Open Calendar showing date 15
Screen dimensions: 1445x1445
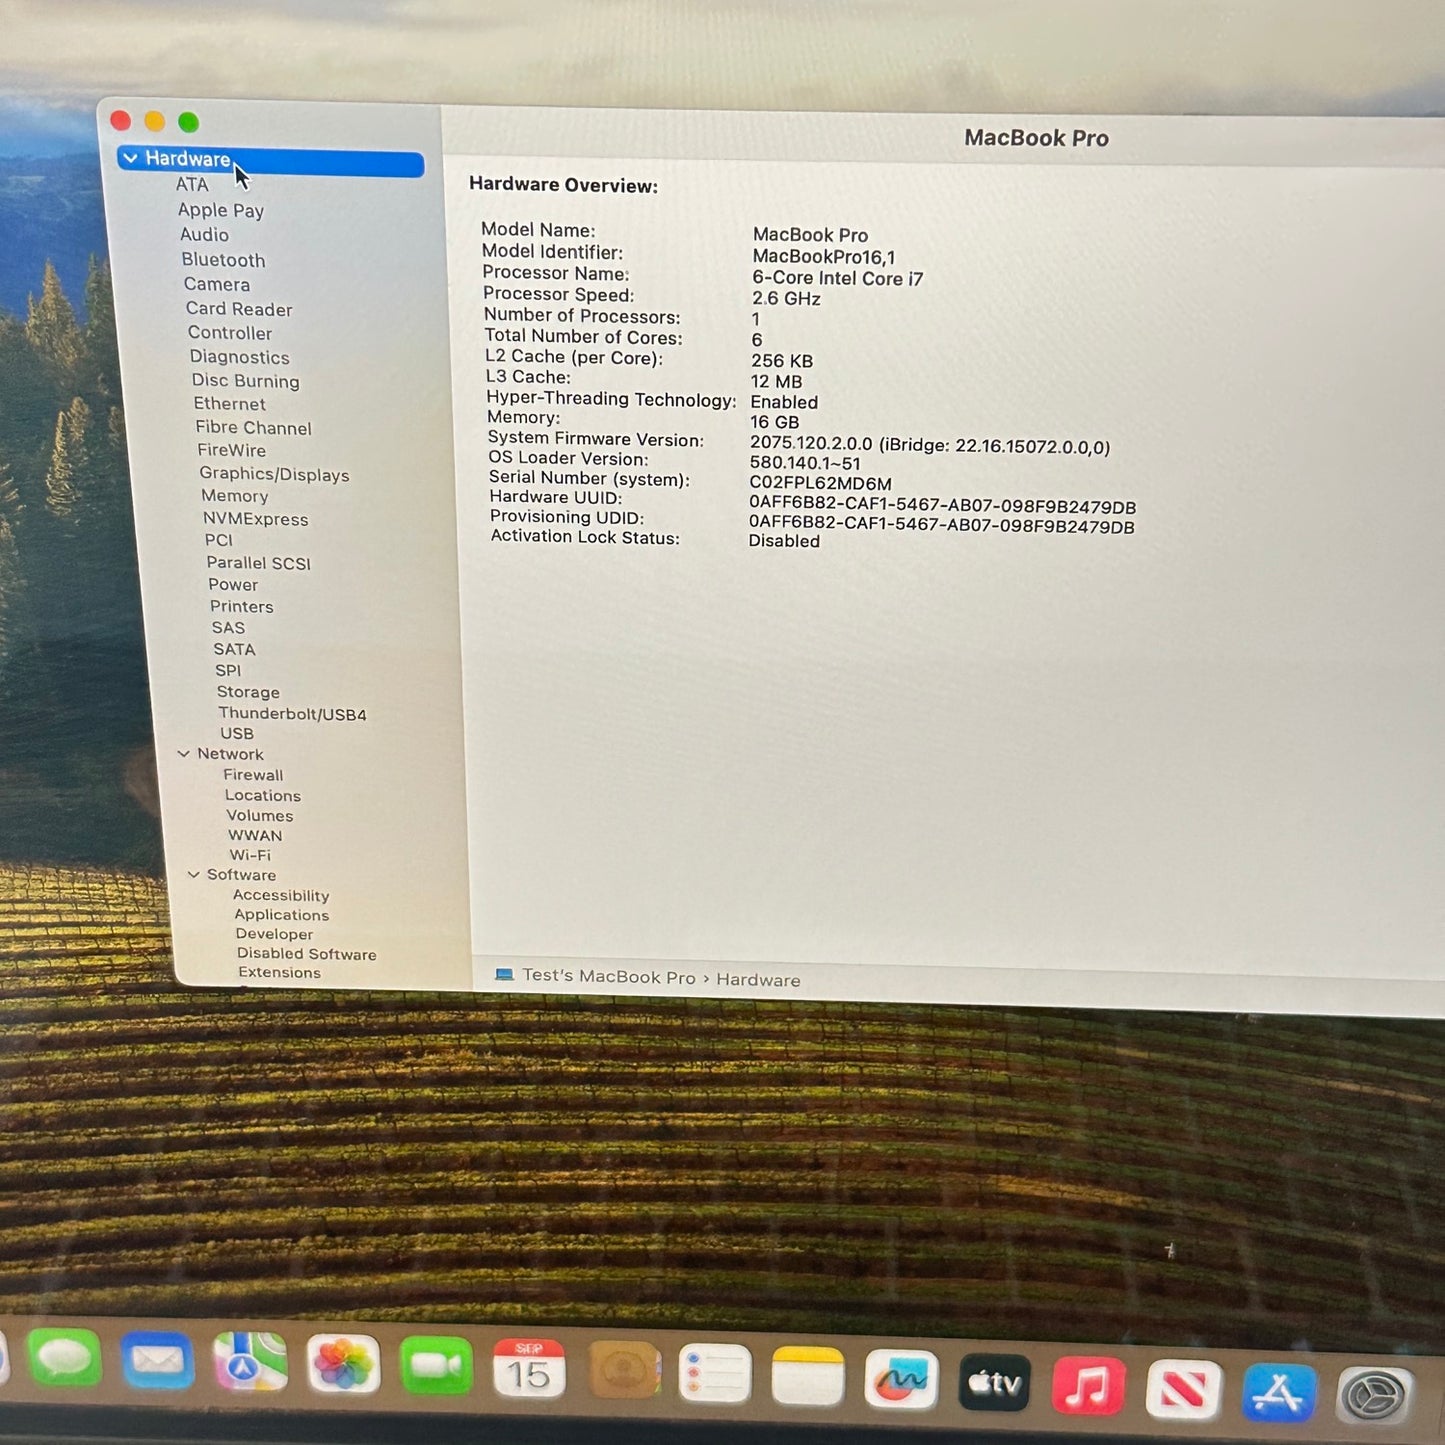[x=529, y=1369]
